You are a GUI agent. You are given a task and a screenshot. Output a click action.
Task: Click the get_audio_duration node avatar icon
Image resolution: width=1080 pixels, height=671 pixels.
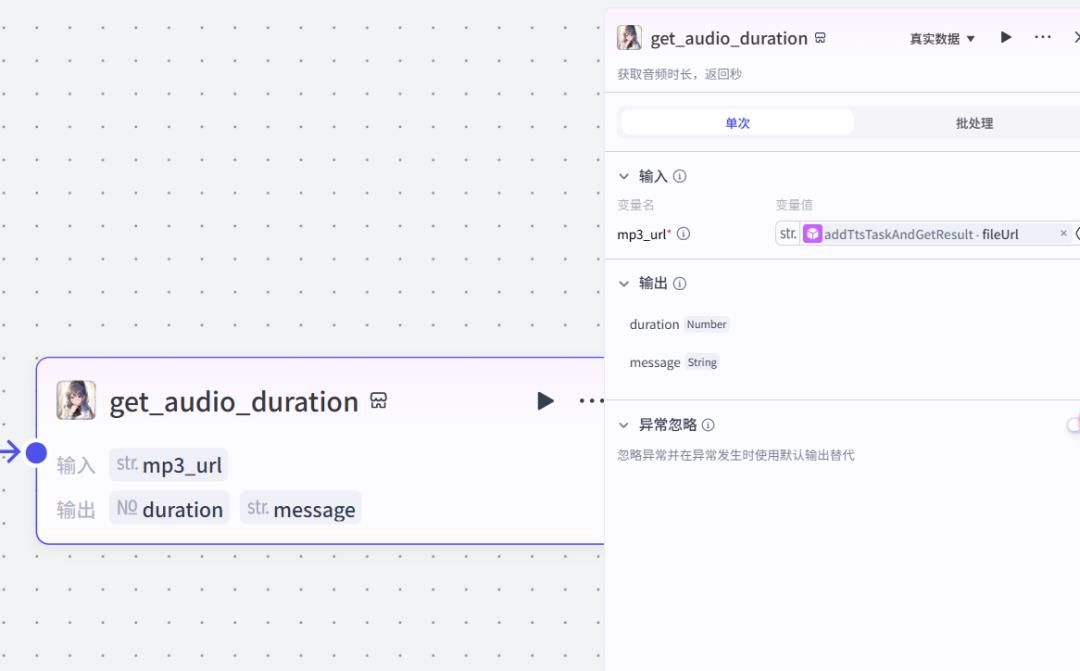tap(629, 37)
